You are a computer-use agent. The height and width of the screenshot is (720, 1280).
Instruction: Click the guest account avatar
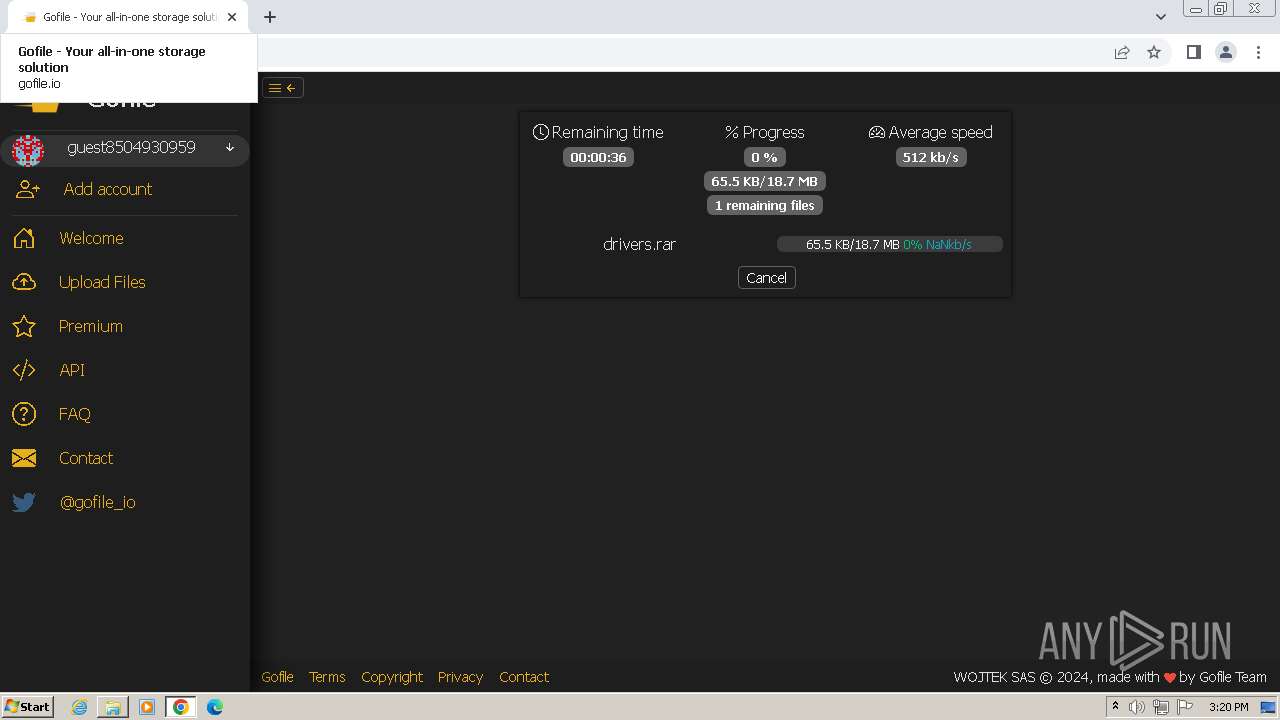pos(28,150)
